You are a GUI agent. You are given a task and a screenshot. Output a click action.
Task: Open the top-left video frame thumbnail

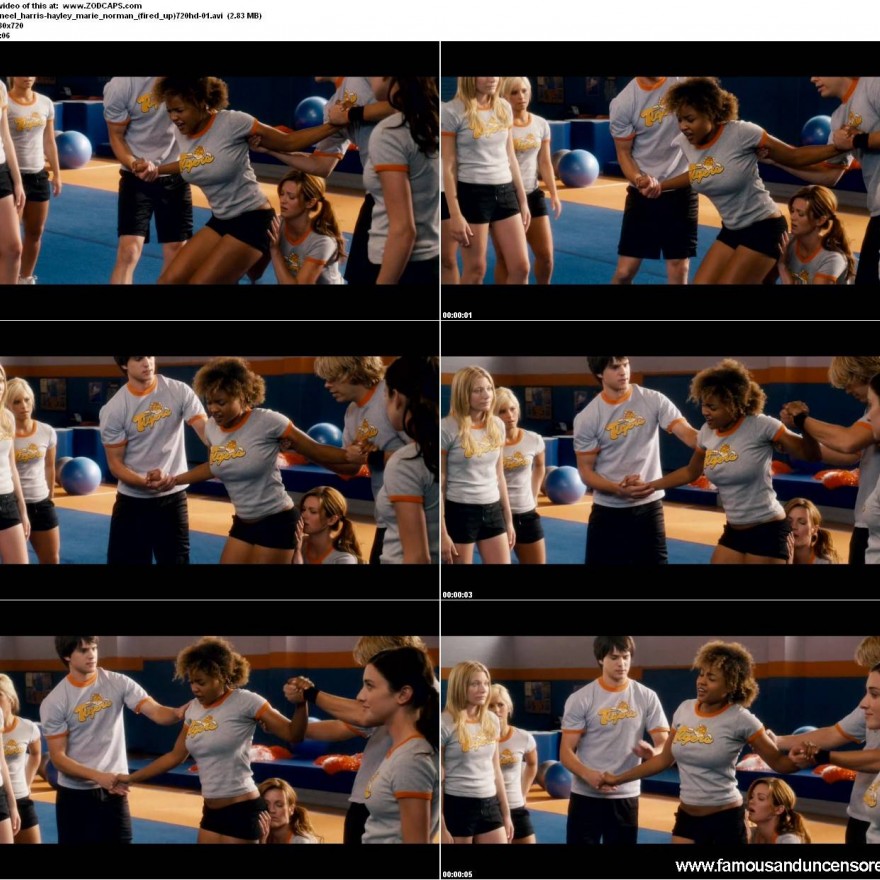click(x=219, y=180)
